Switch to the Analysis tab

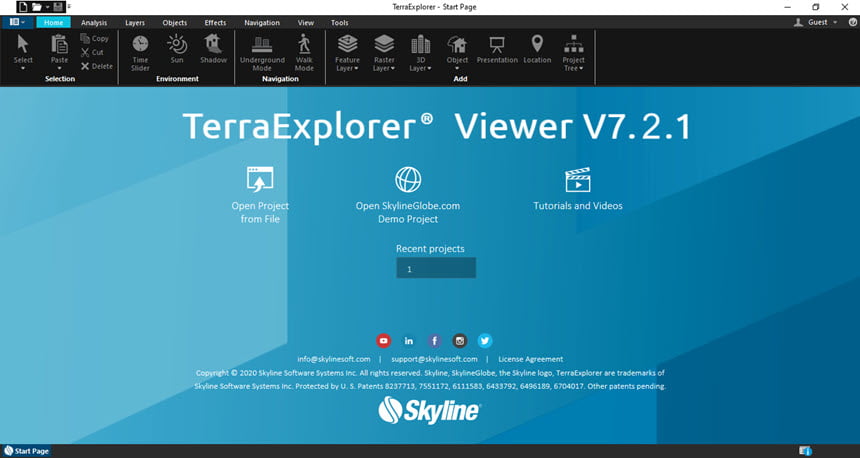(x=94, y=22)
